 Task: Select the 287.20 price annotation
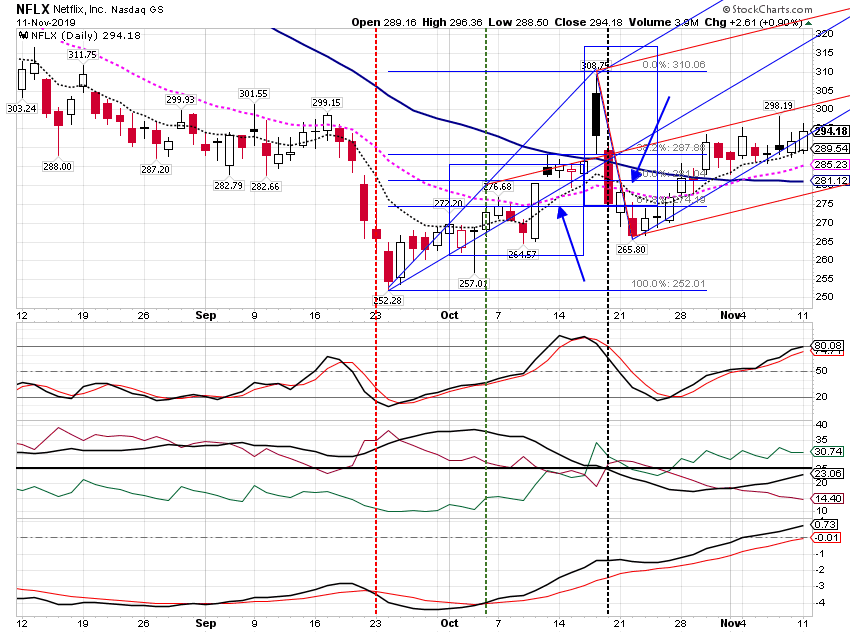tap(156, 169)
